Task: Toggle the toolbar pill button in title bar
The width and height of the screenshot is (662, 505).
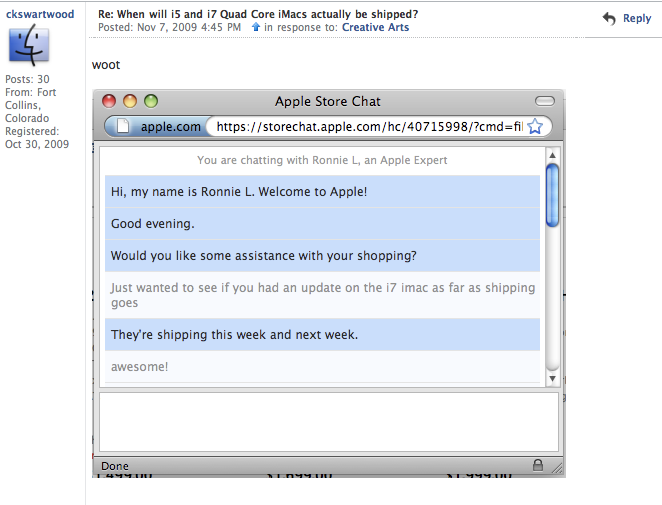Action: tap(545, 101)
